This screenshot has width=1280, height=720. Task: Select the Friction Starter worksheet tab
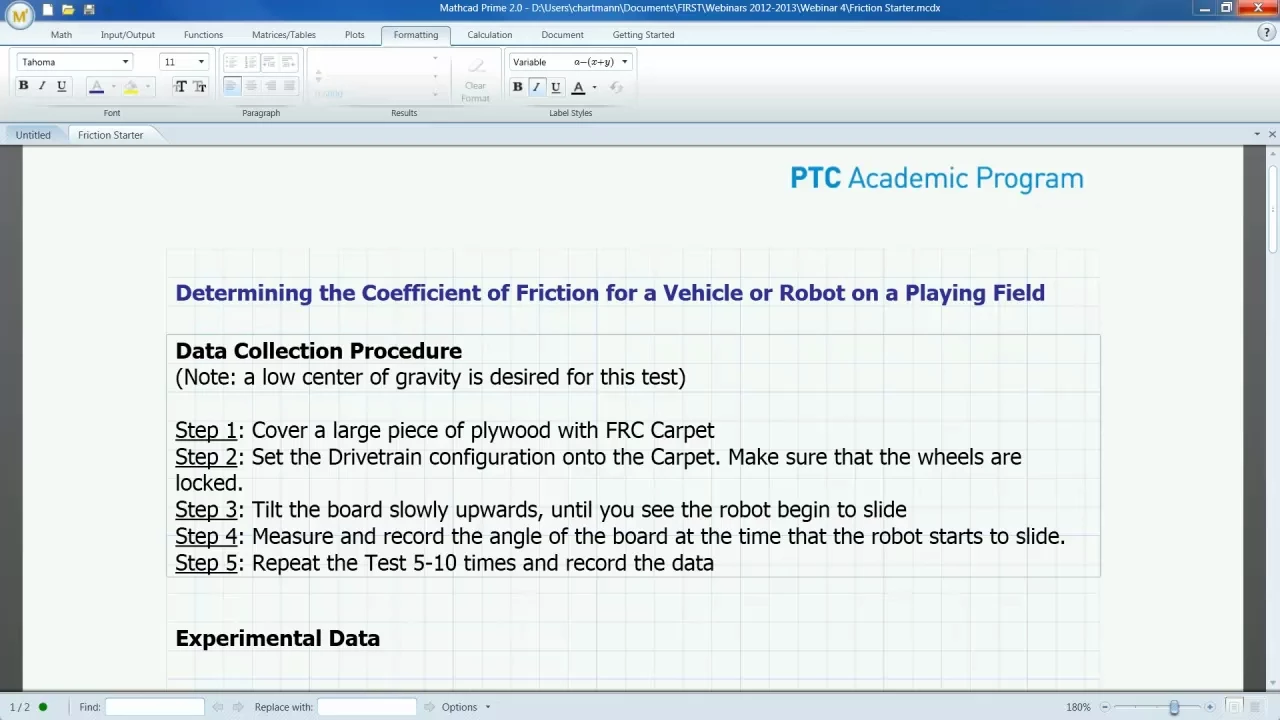110,135
